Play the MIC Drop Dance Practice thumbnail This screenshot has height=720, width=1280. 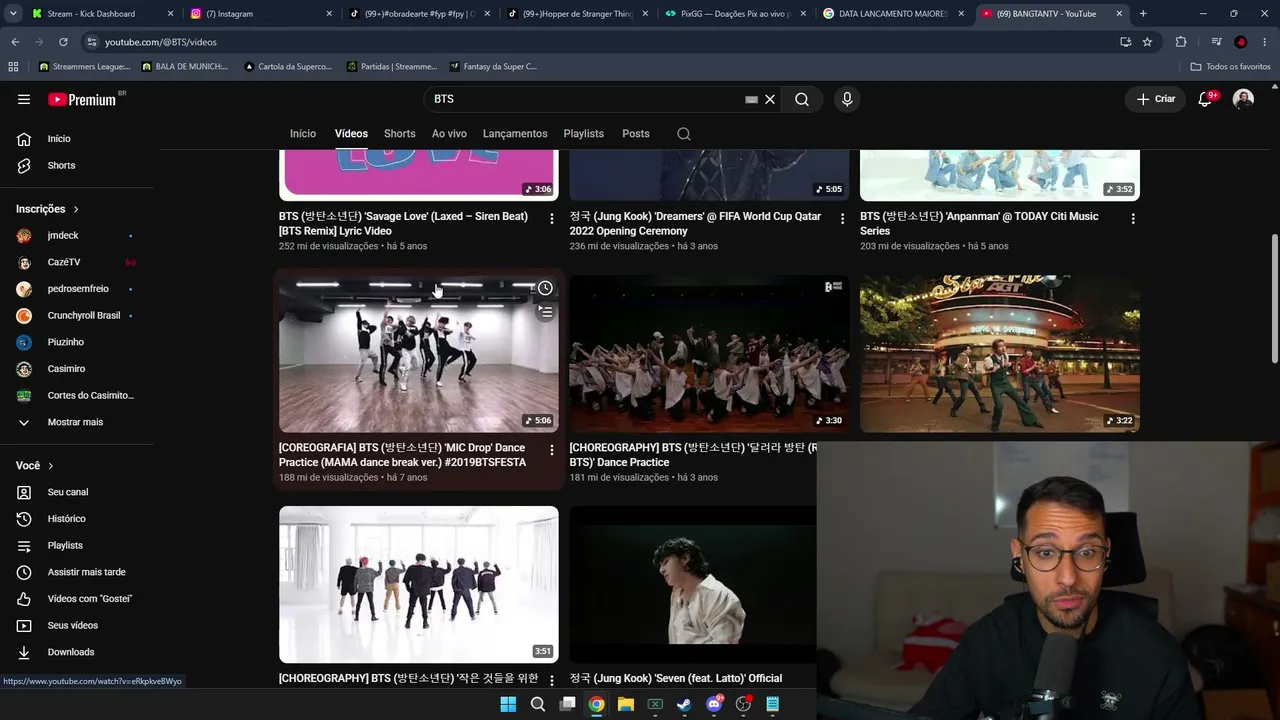click(x=418, y=354)
